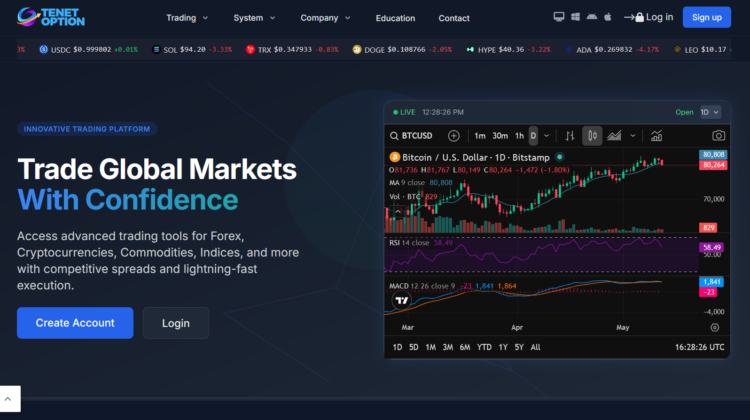750x420 pixels.
Task: Open the Apple download icon
Action: 607,17
